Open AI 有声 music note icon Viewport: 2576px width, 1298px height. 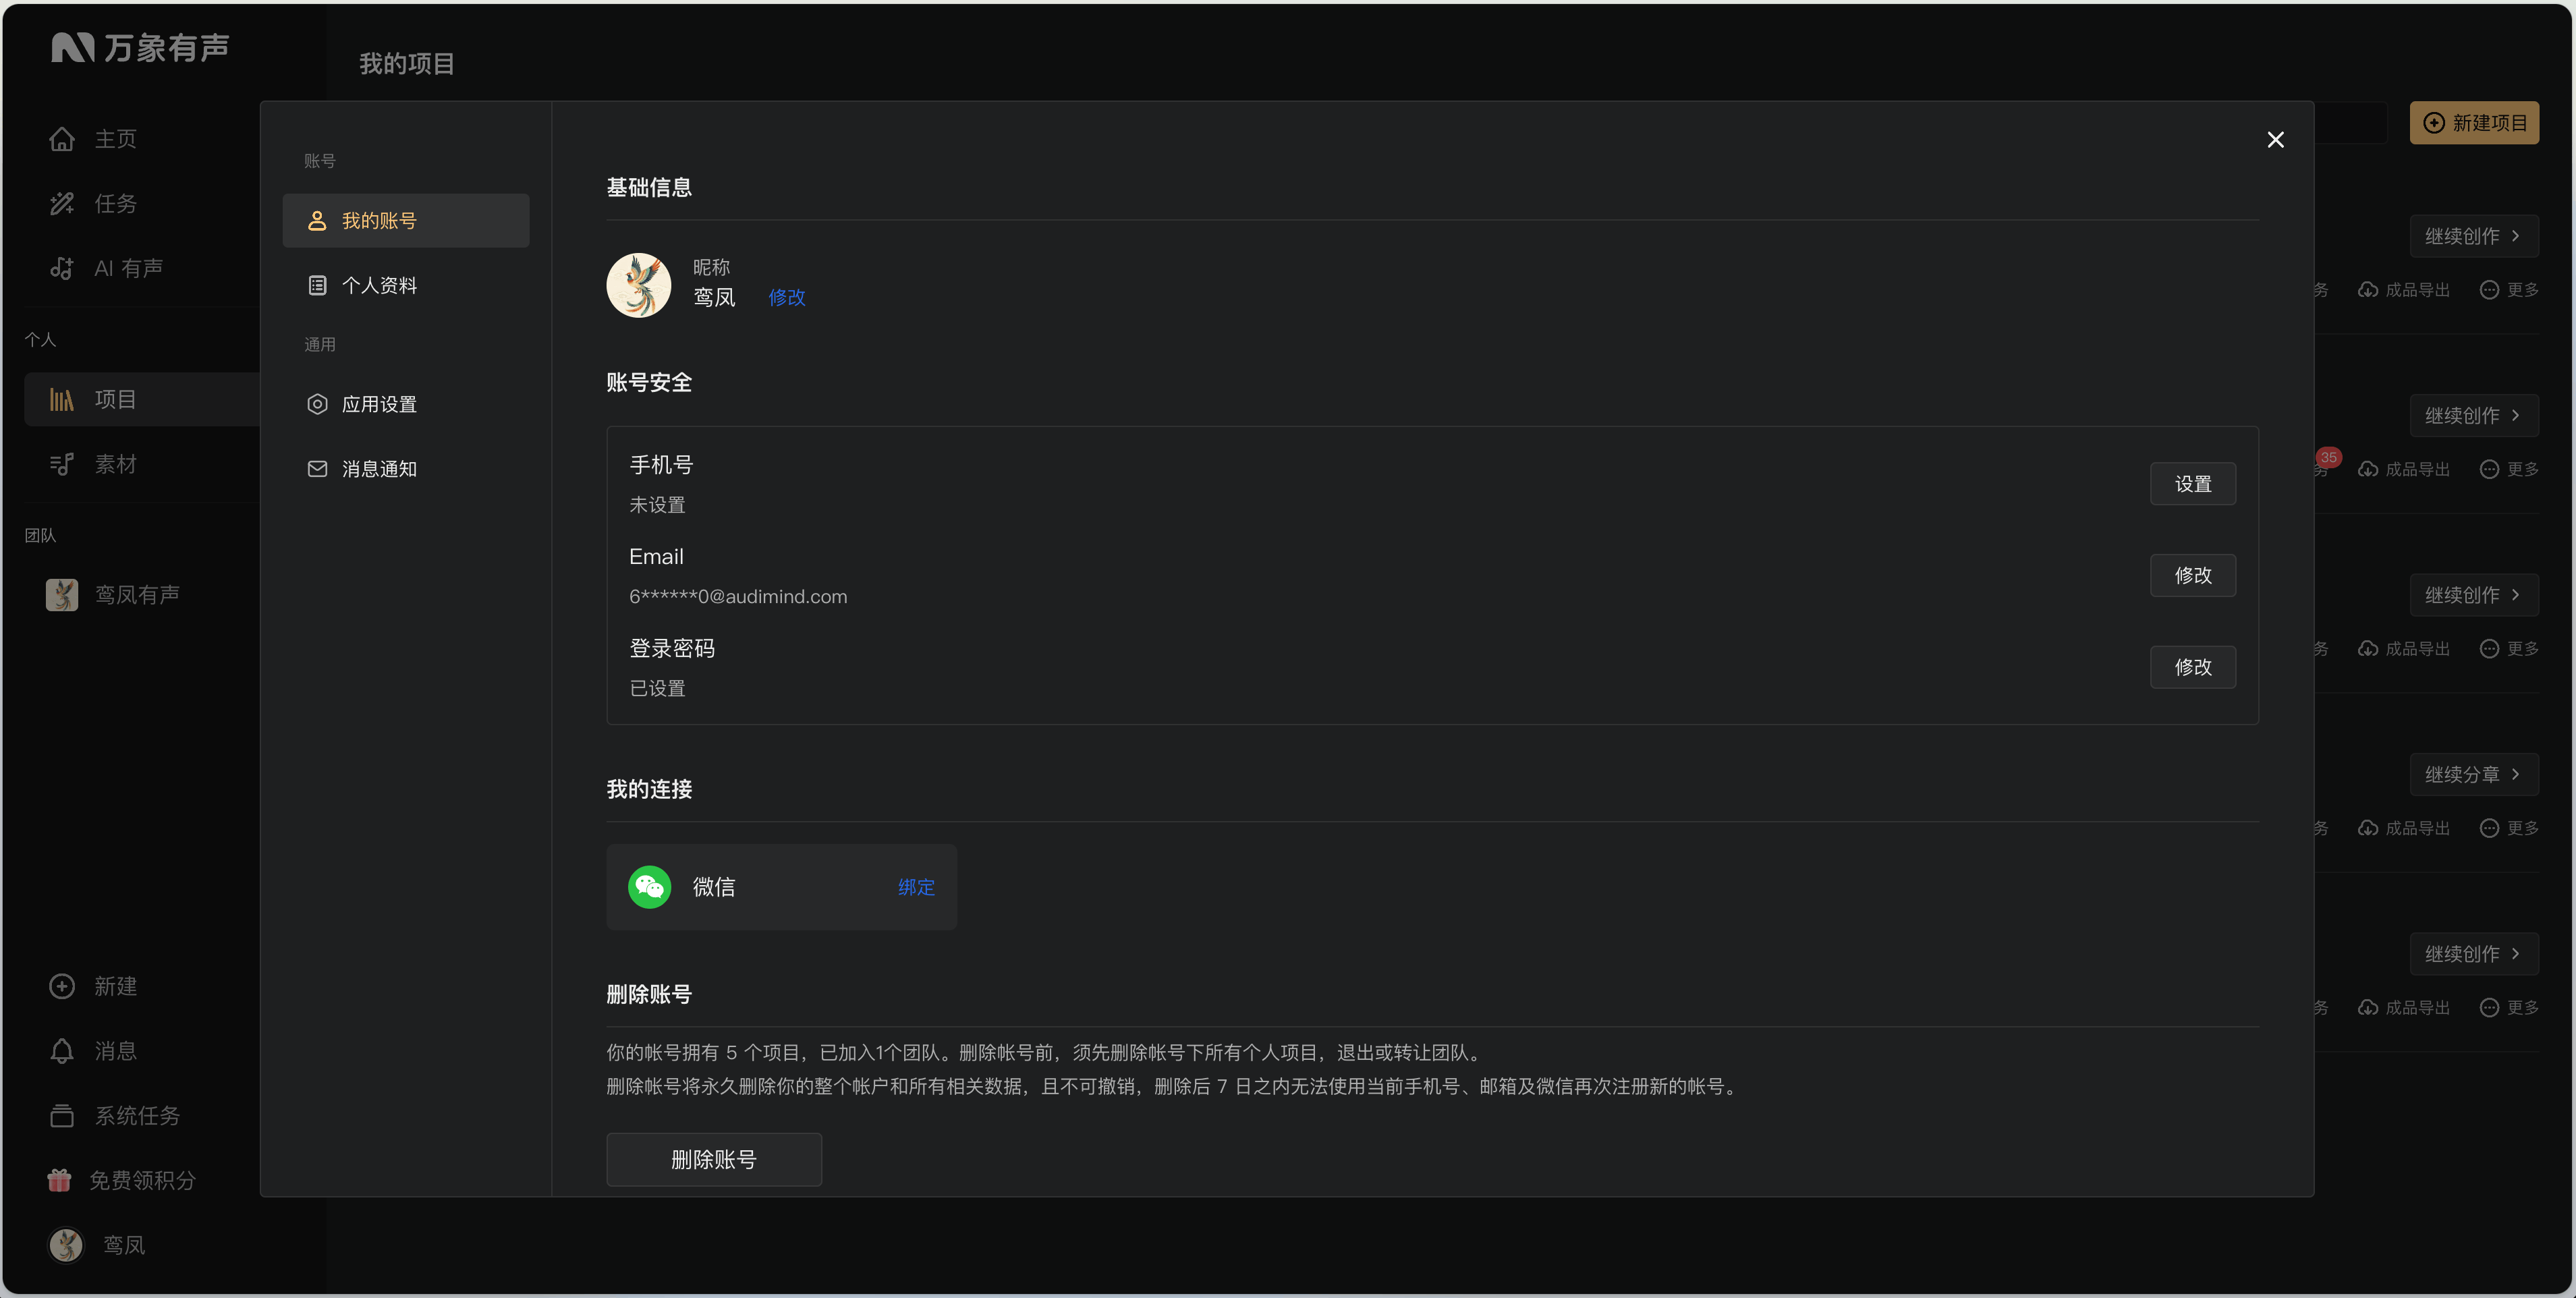tap(62, 268)
